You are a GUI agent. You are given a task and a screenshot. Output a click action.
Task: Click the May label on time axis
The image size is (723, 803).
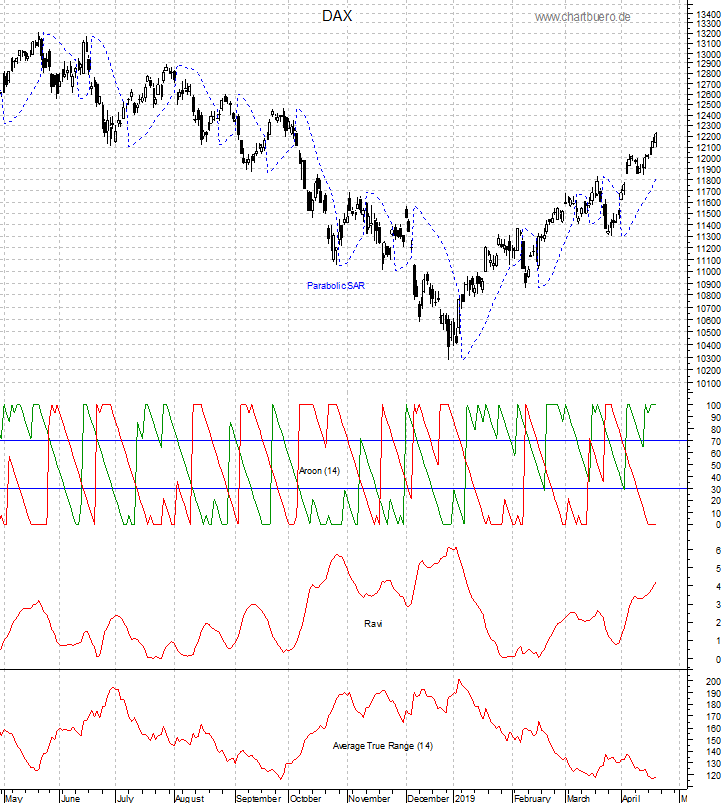pyautogui.click(x=14, y=798)
